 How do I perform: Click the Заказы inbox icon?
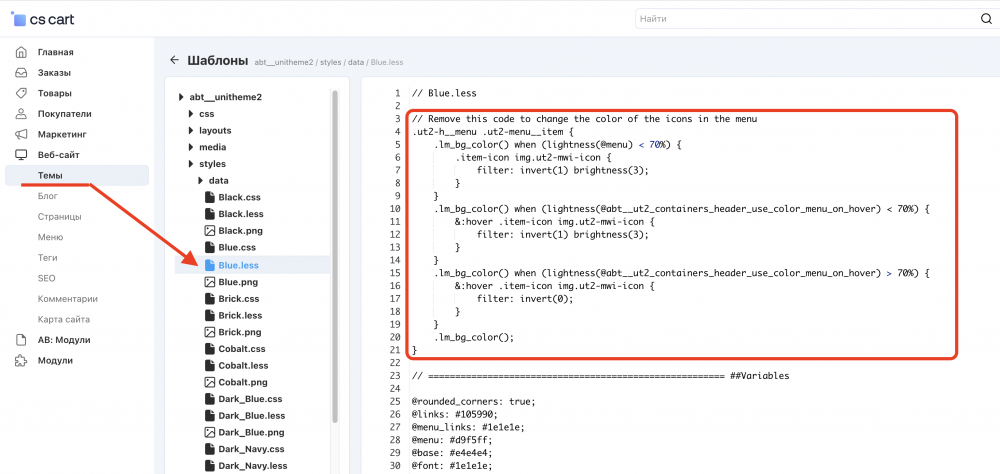click(21, 73)
